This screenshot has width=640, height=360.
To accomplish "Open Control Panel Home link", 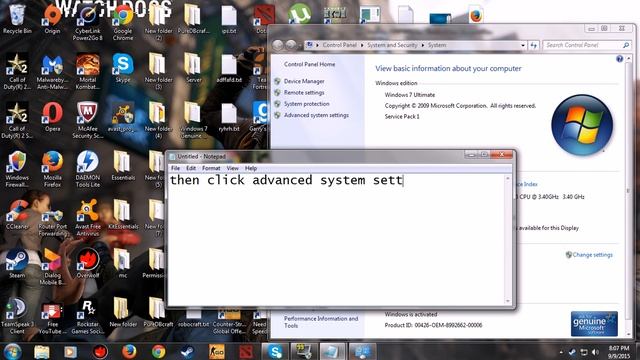I will click(x=309, y=64).
